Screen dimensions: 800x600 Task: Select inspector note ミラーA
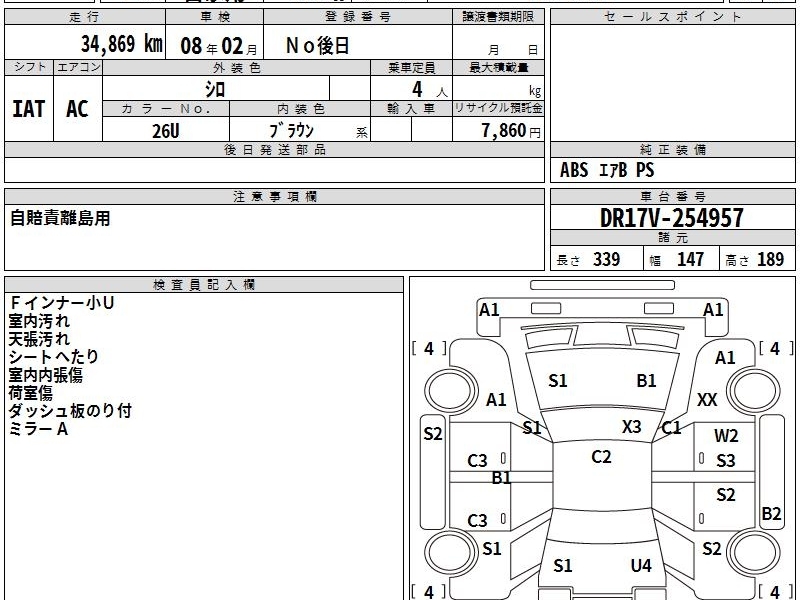[38, 429]
